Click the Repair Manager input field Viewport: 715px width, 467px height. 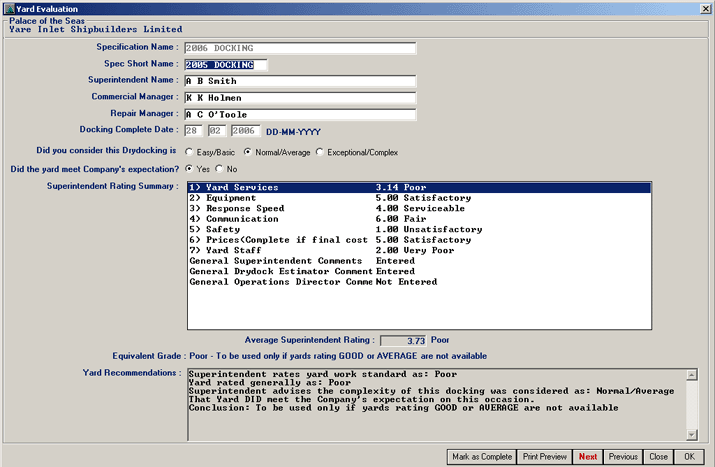click(x=299, y=114)
